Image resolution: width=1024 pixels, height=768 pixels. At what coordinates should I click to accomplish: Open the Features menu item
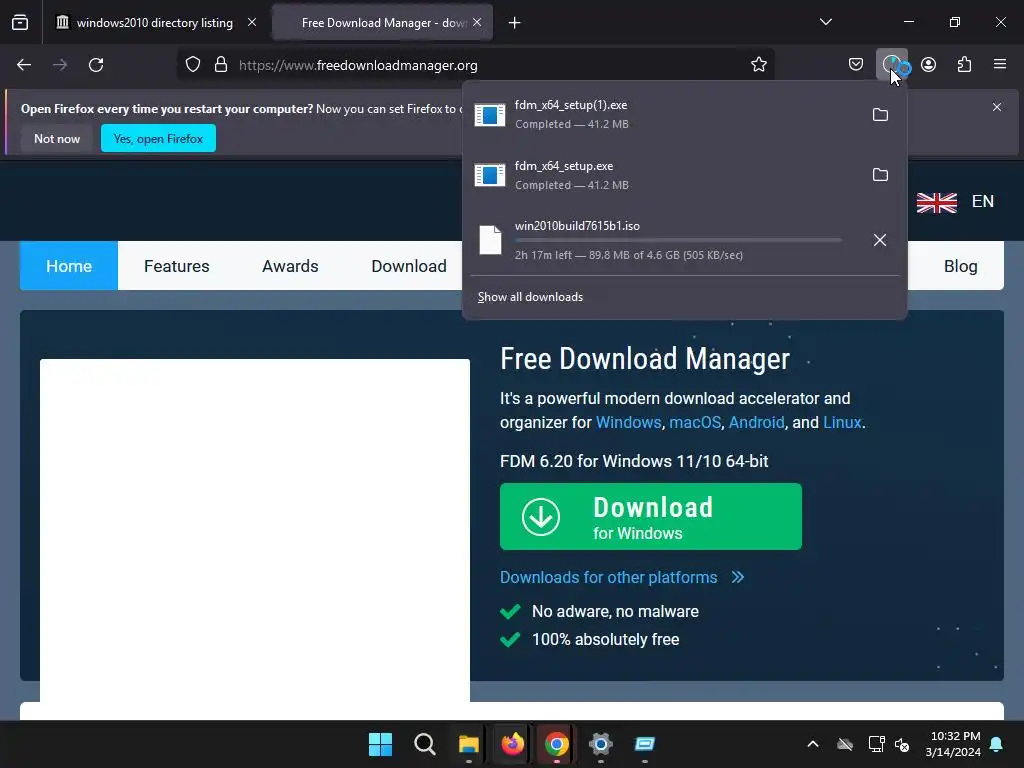pyautogui.click(x=176, y=266)
